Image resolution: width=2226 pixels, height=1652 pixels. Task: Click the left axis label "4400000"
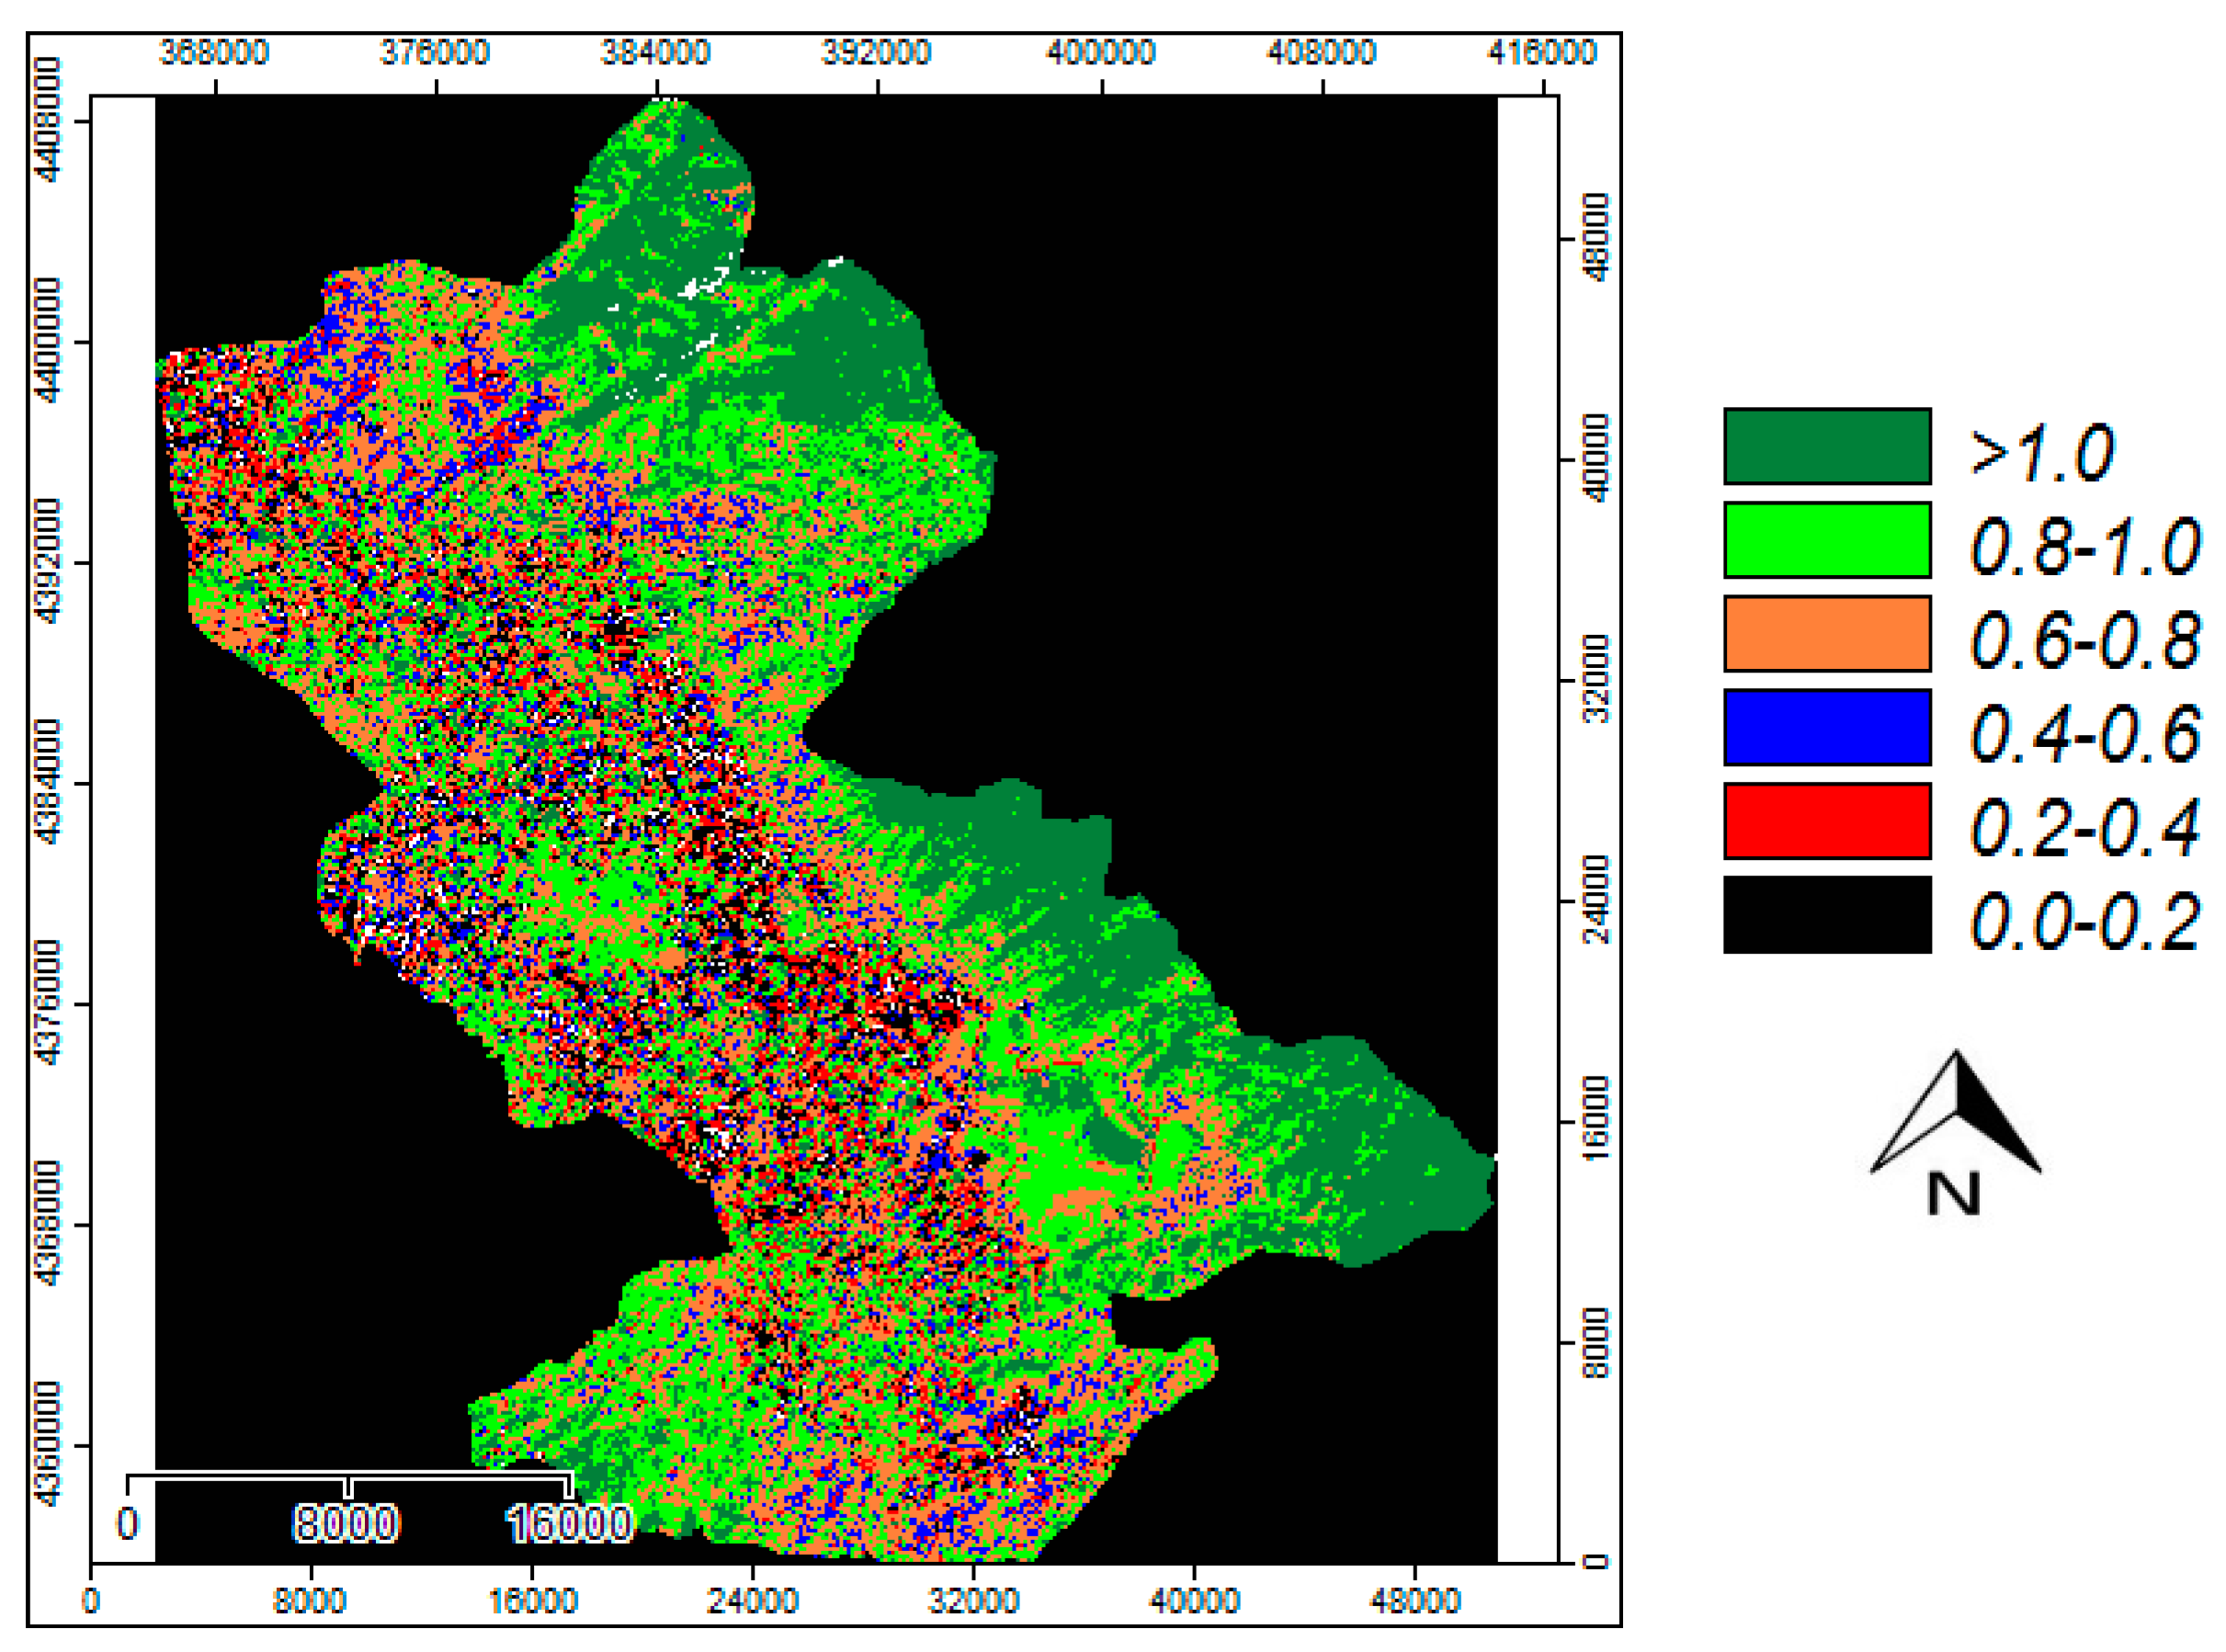(x=47, y=341)
